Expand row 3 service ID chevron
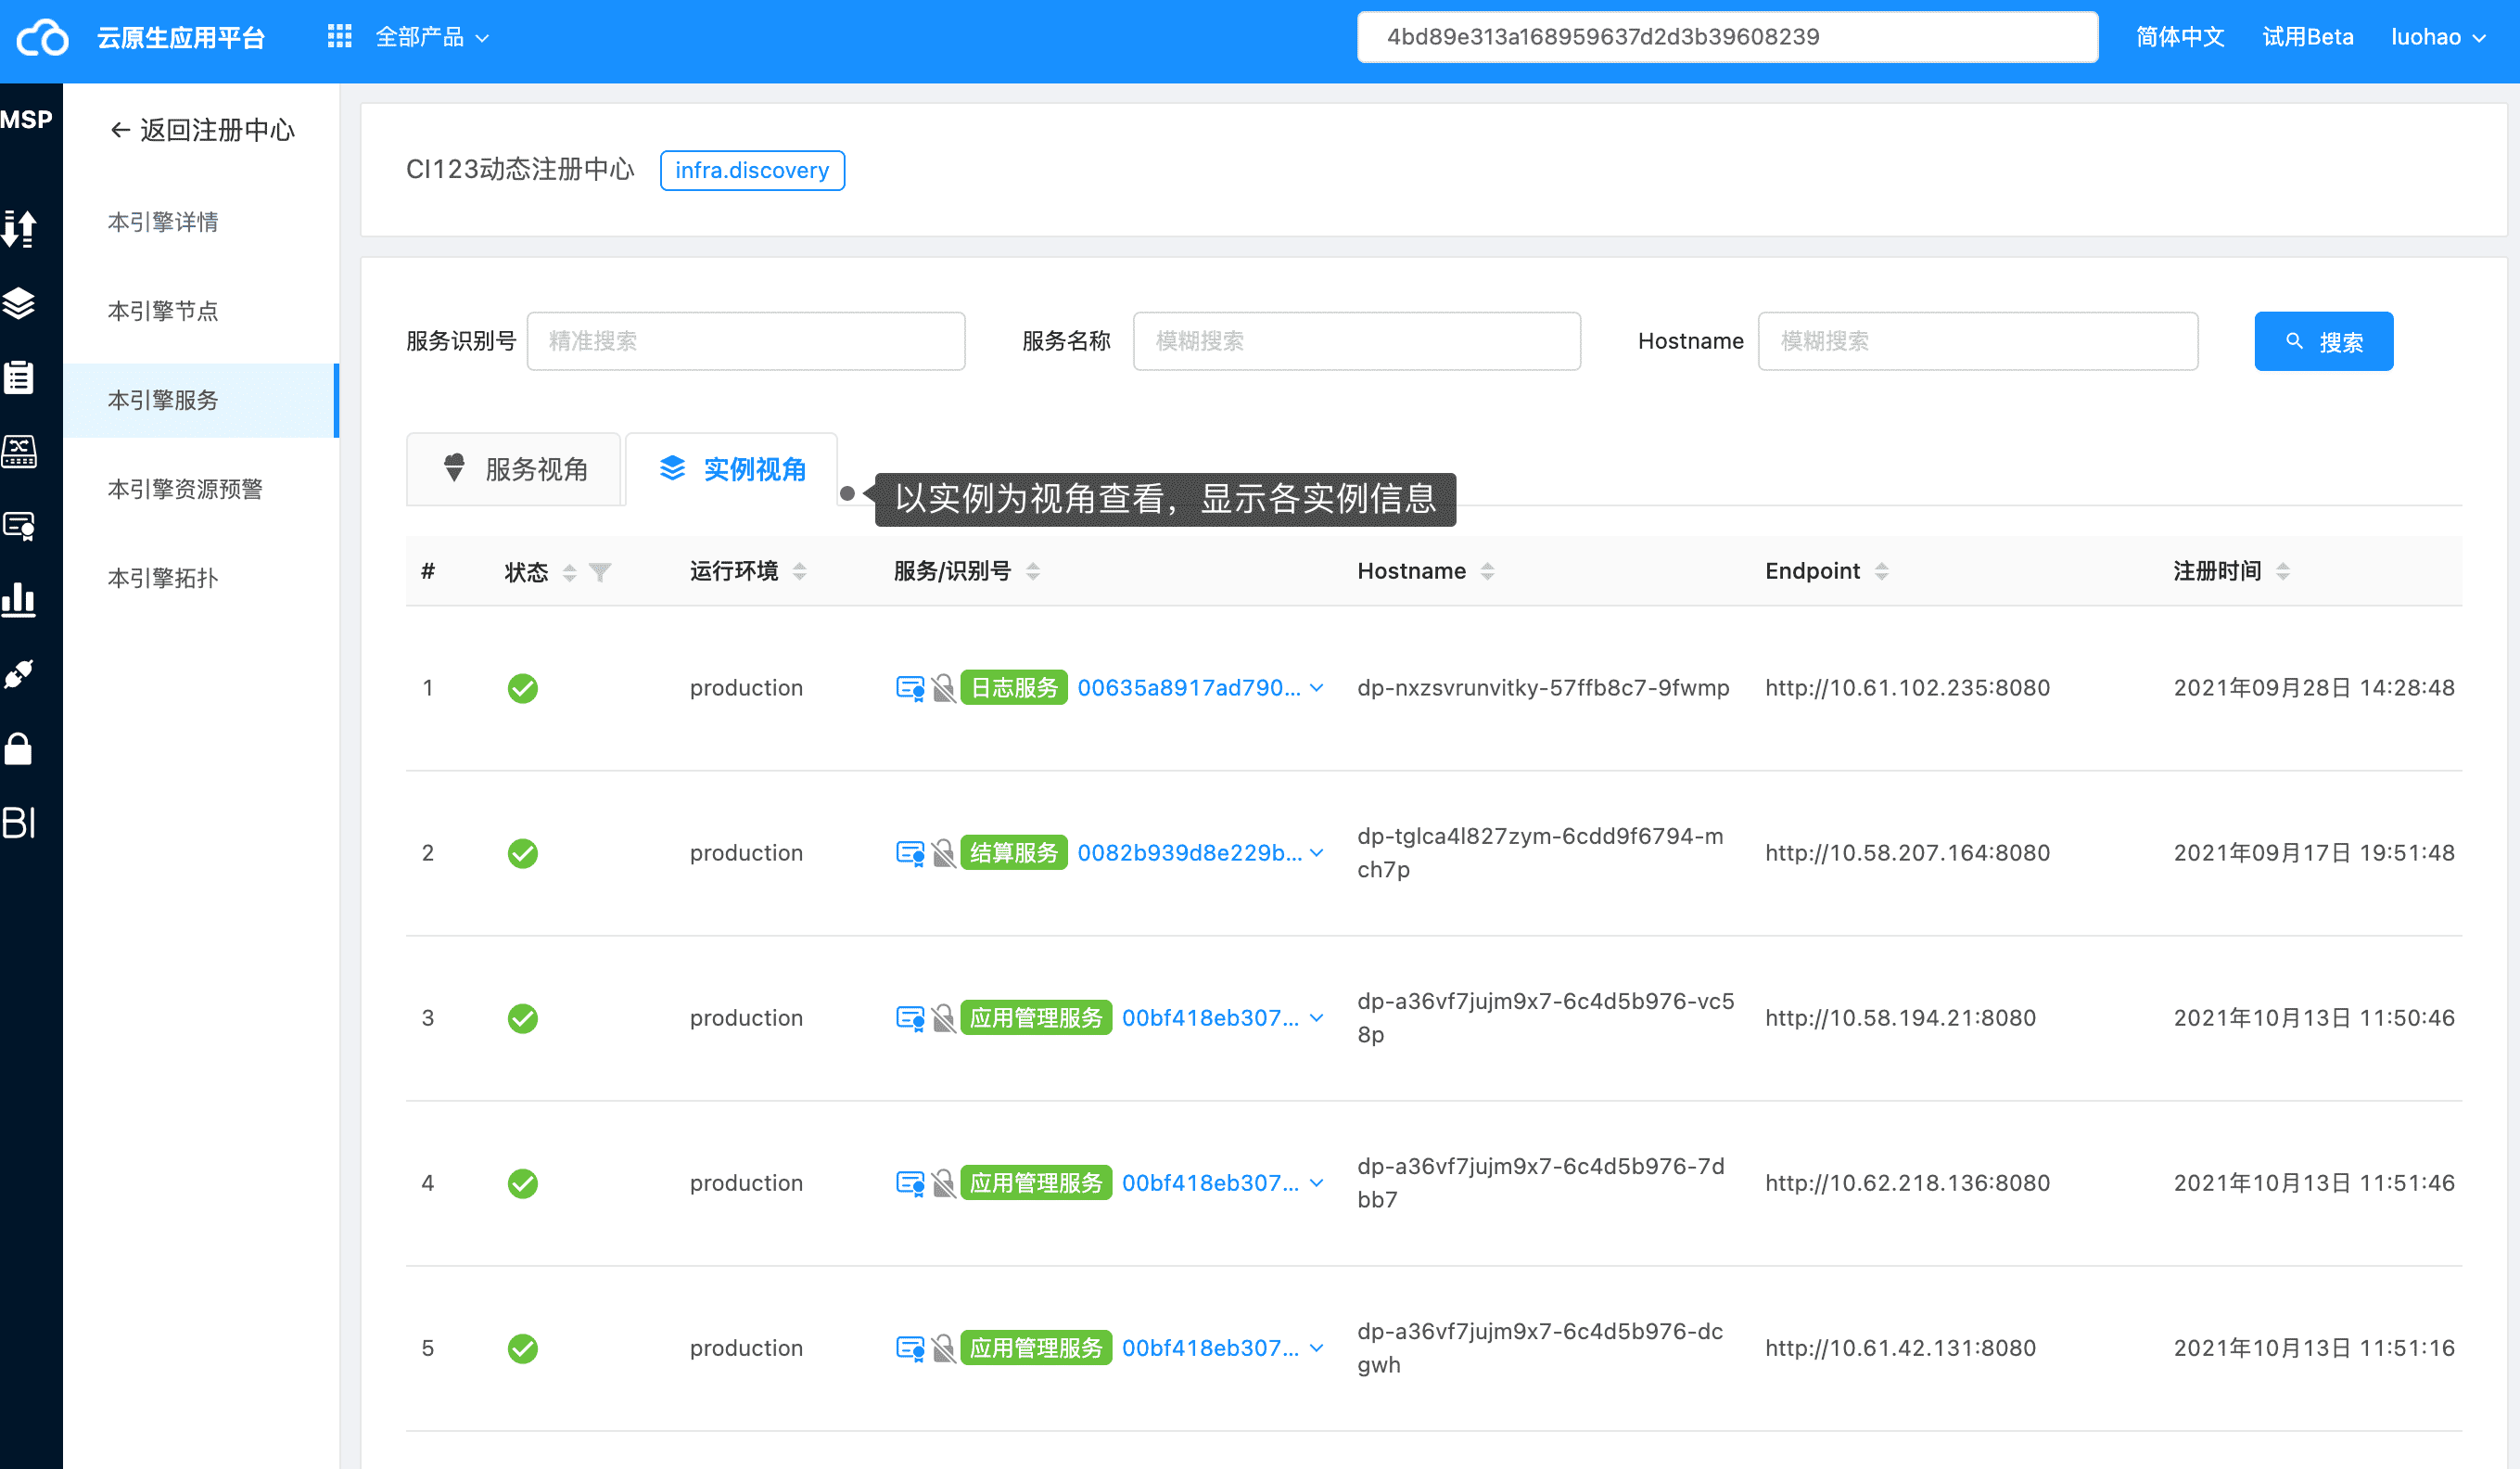This screenshot has width=2520, height=1469. coord(1317,1018)
